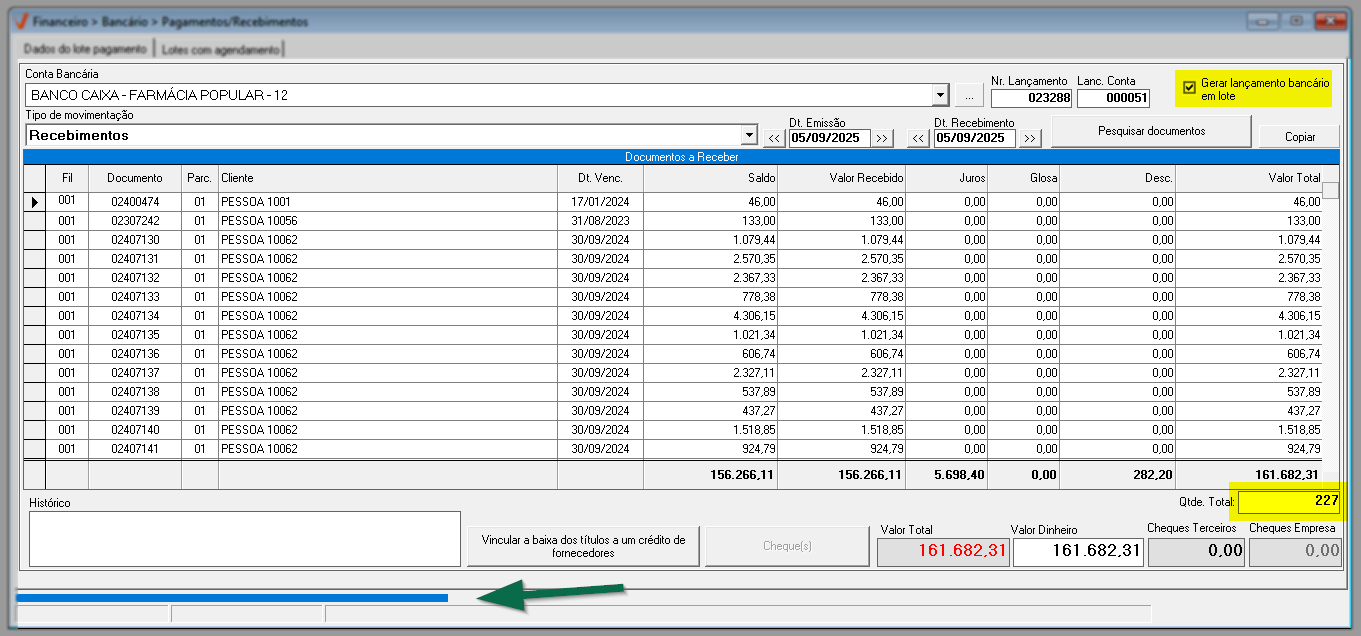Go to previous Dt. Emissão date
This screenshot has width=1361, height=636.
click(775, 138)
